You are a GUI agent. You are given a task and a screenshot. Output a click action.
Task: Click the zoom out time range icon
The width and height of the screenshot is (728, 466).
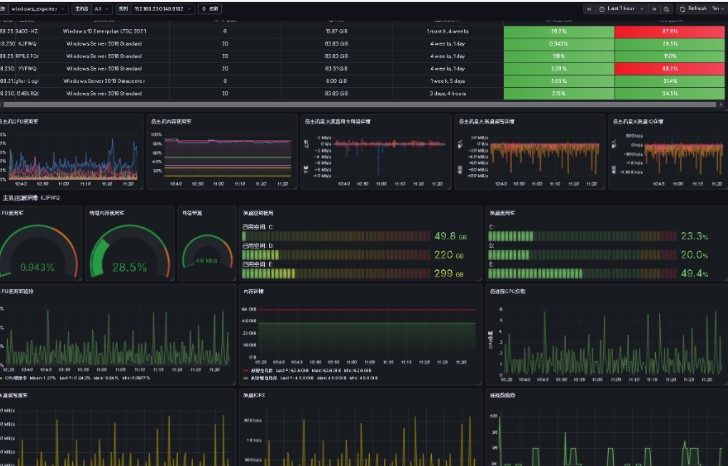[664, 8]
